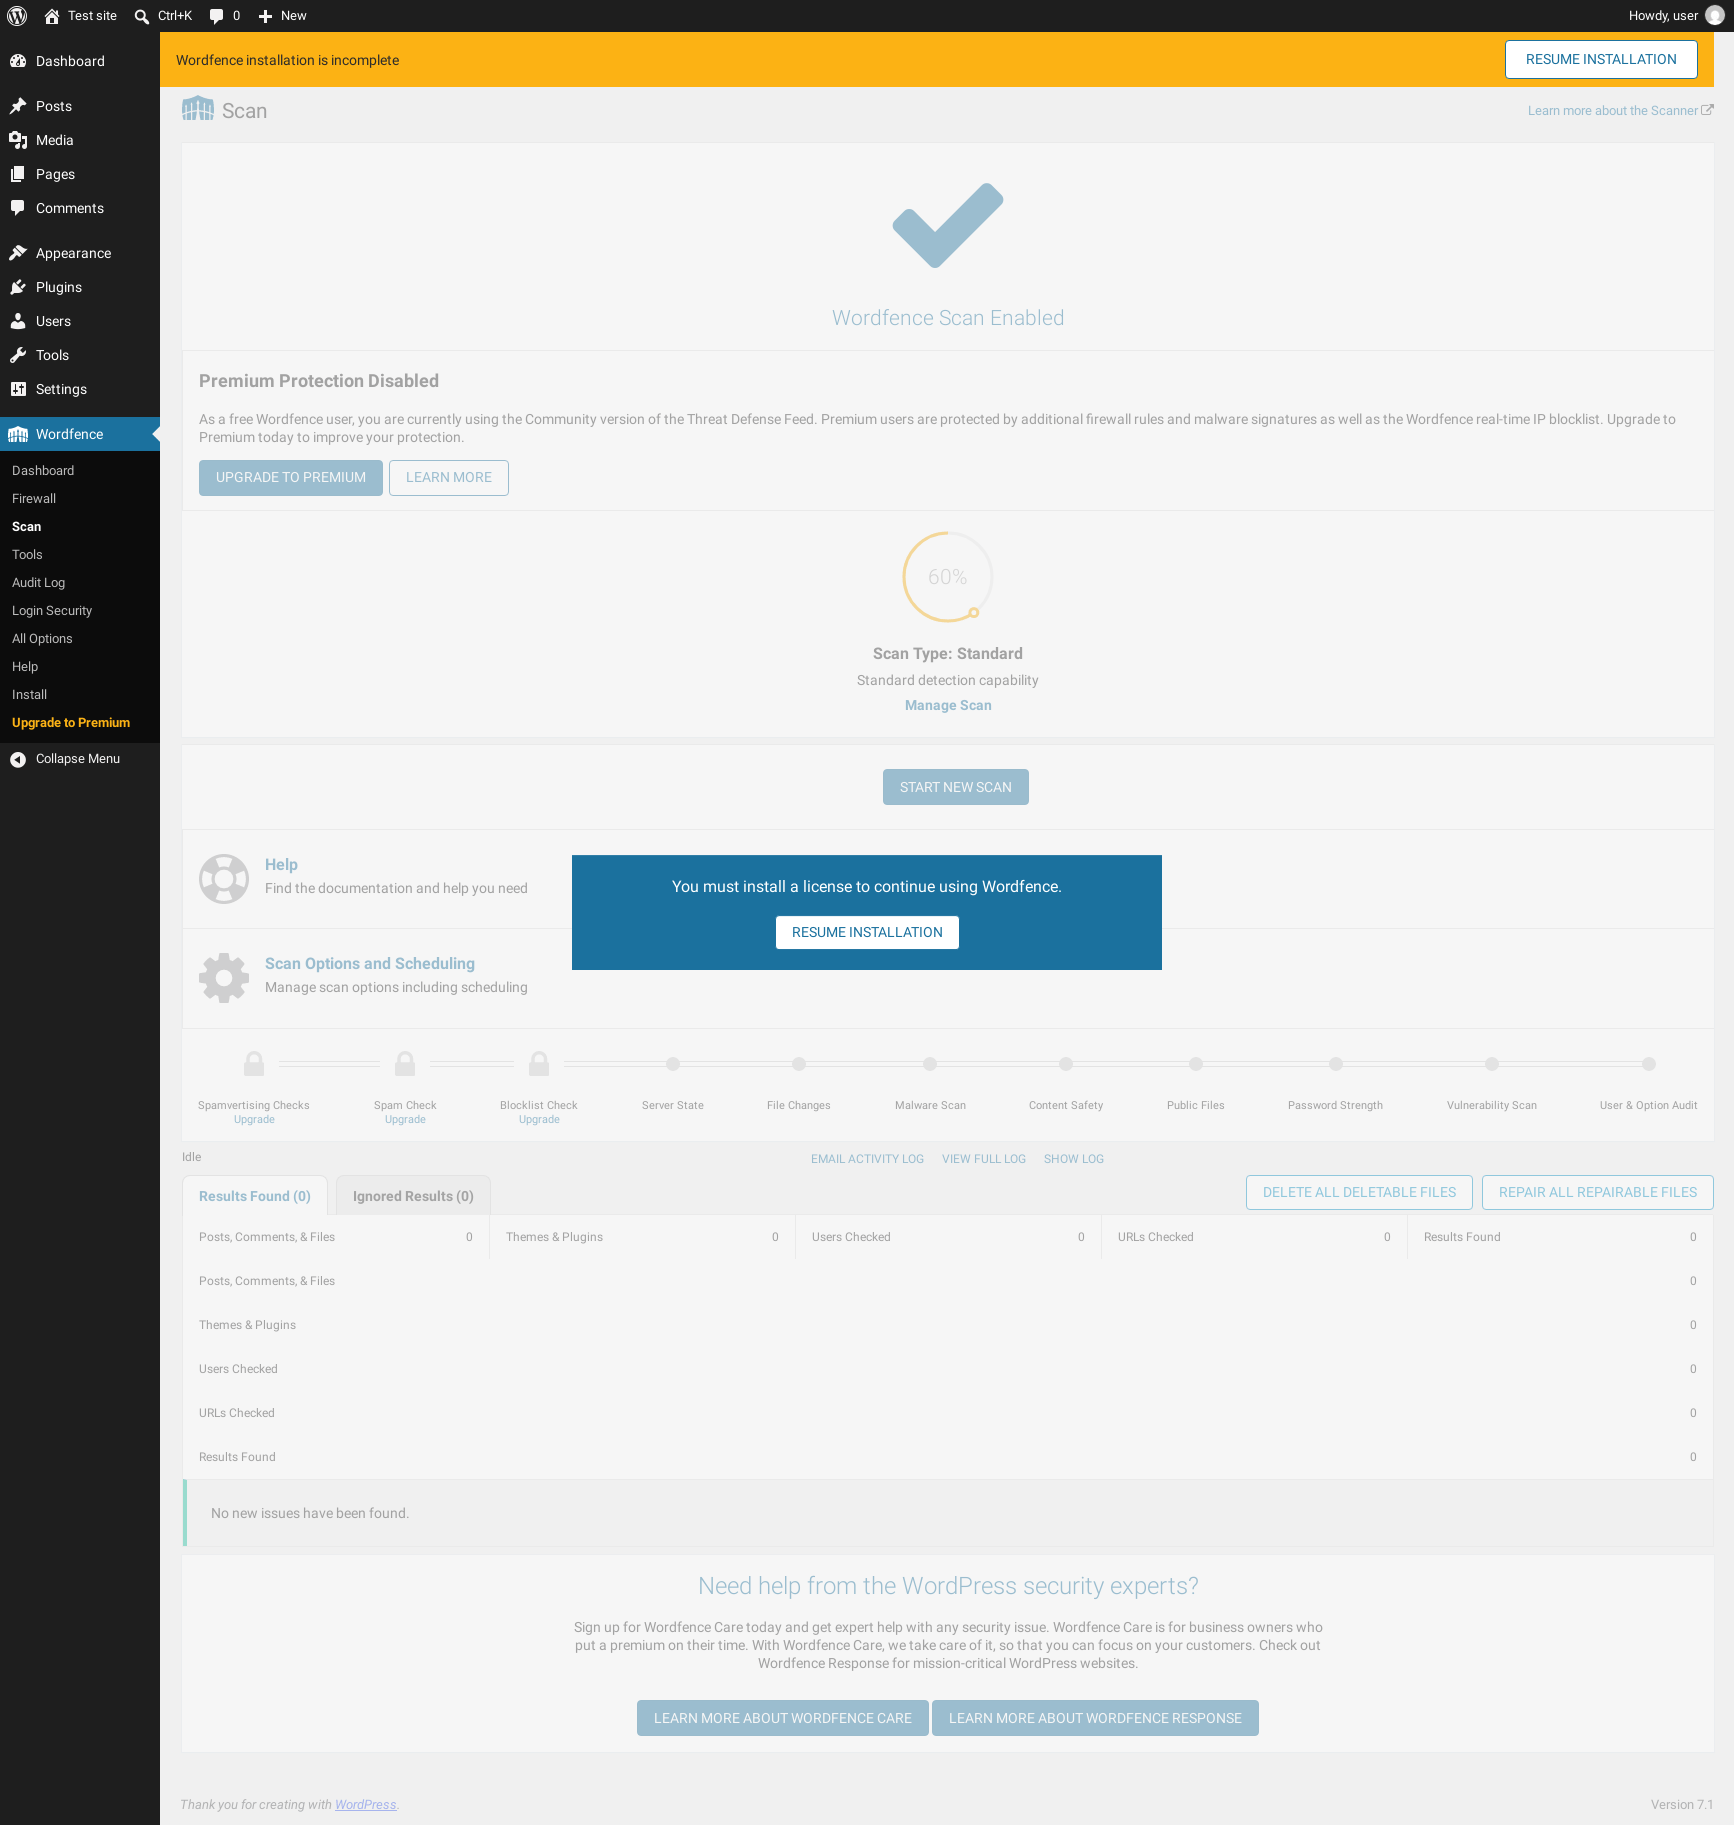Click the Appearance brush icon
This screenshot has width=1734, height=1825.
point(18,253)
